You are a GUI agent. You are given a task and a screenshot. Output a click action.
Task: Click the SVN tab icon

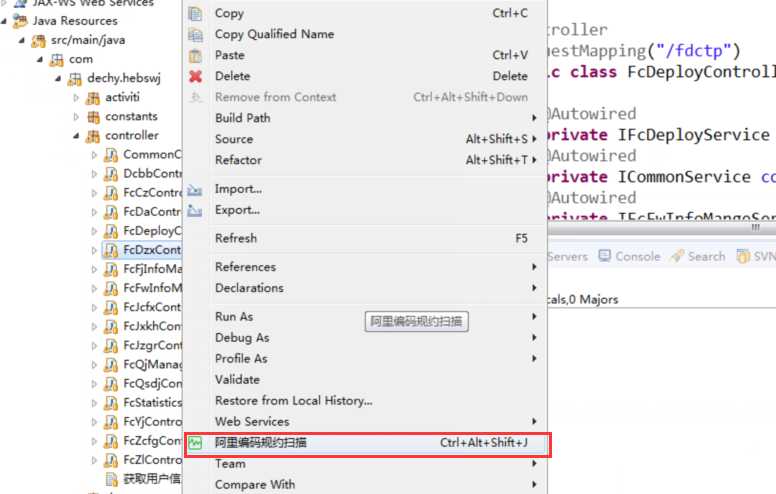pyautogui.click(x=743, y=256)
